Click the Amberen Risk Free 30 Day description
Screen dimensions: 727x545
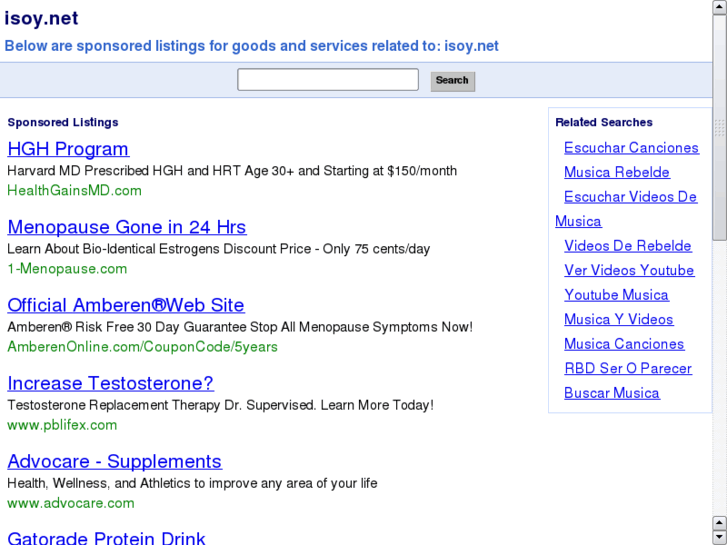(240, 327)
